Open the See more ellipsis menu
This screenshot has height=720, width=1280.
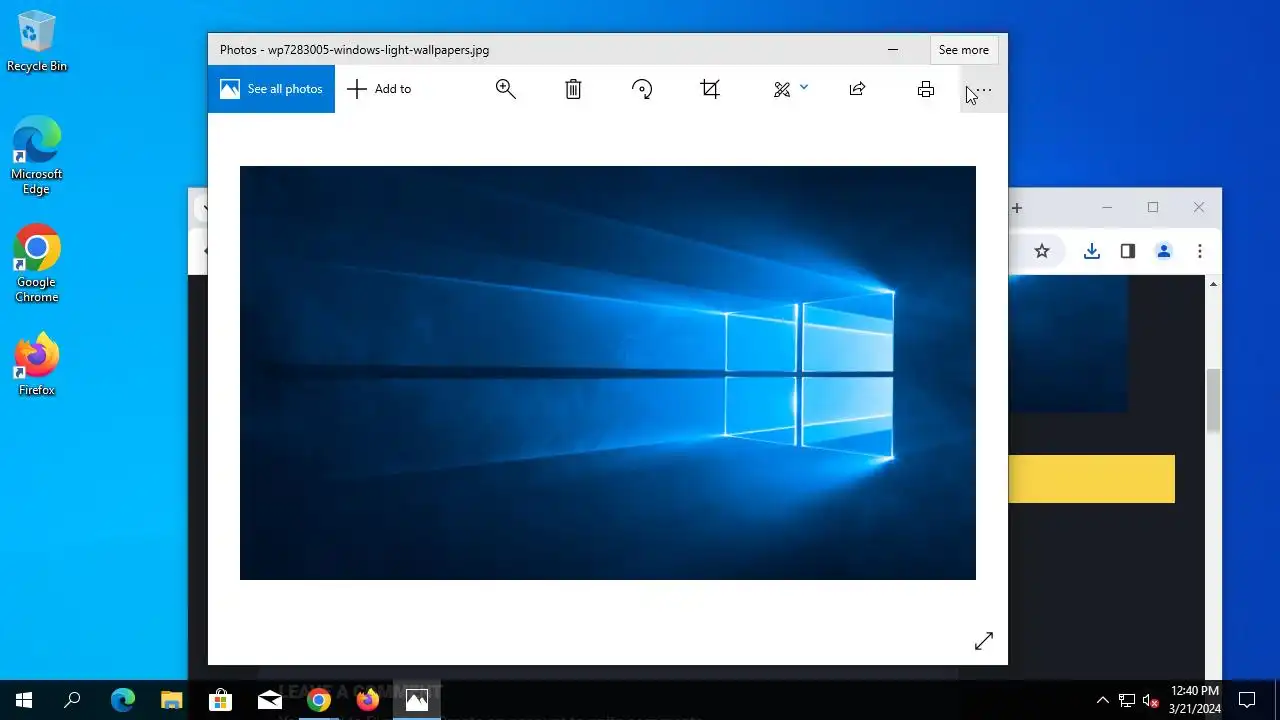(984, 90)
